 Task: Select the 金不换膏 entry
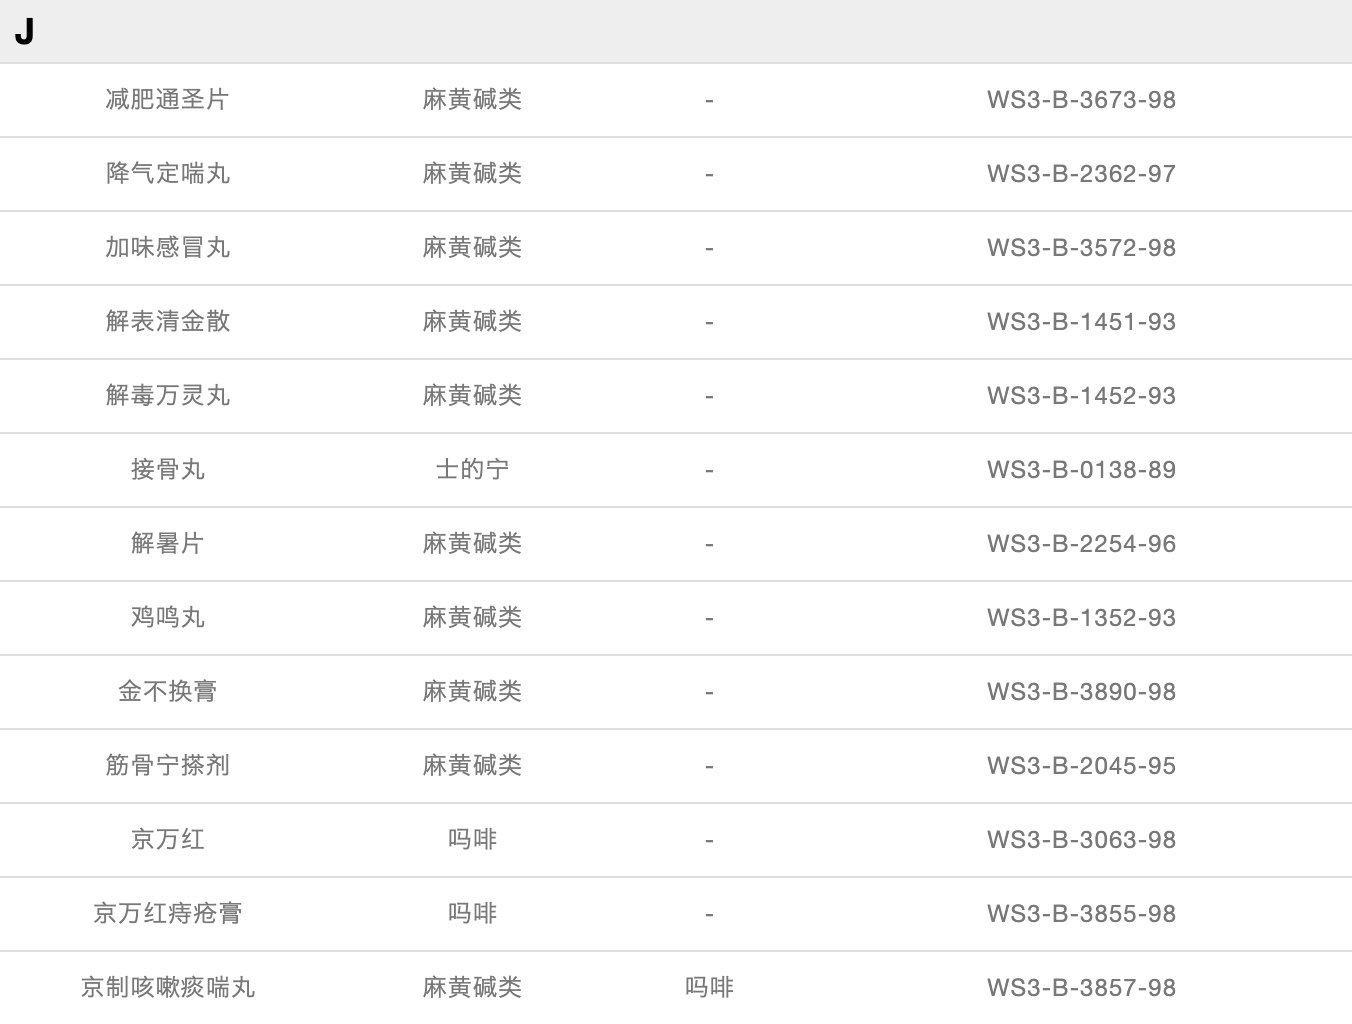168,692
